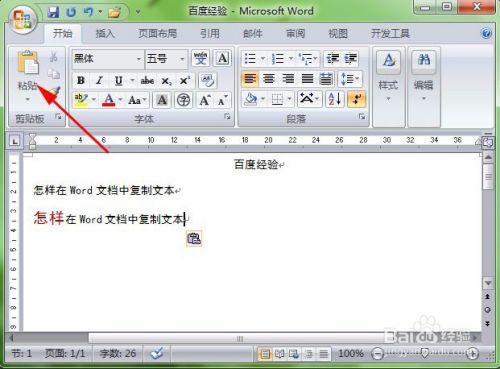Toggle character shading A button
Image resolution: width=500 pixels, height=369 pixels.
(162, 100)
